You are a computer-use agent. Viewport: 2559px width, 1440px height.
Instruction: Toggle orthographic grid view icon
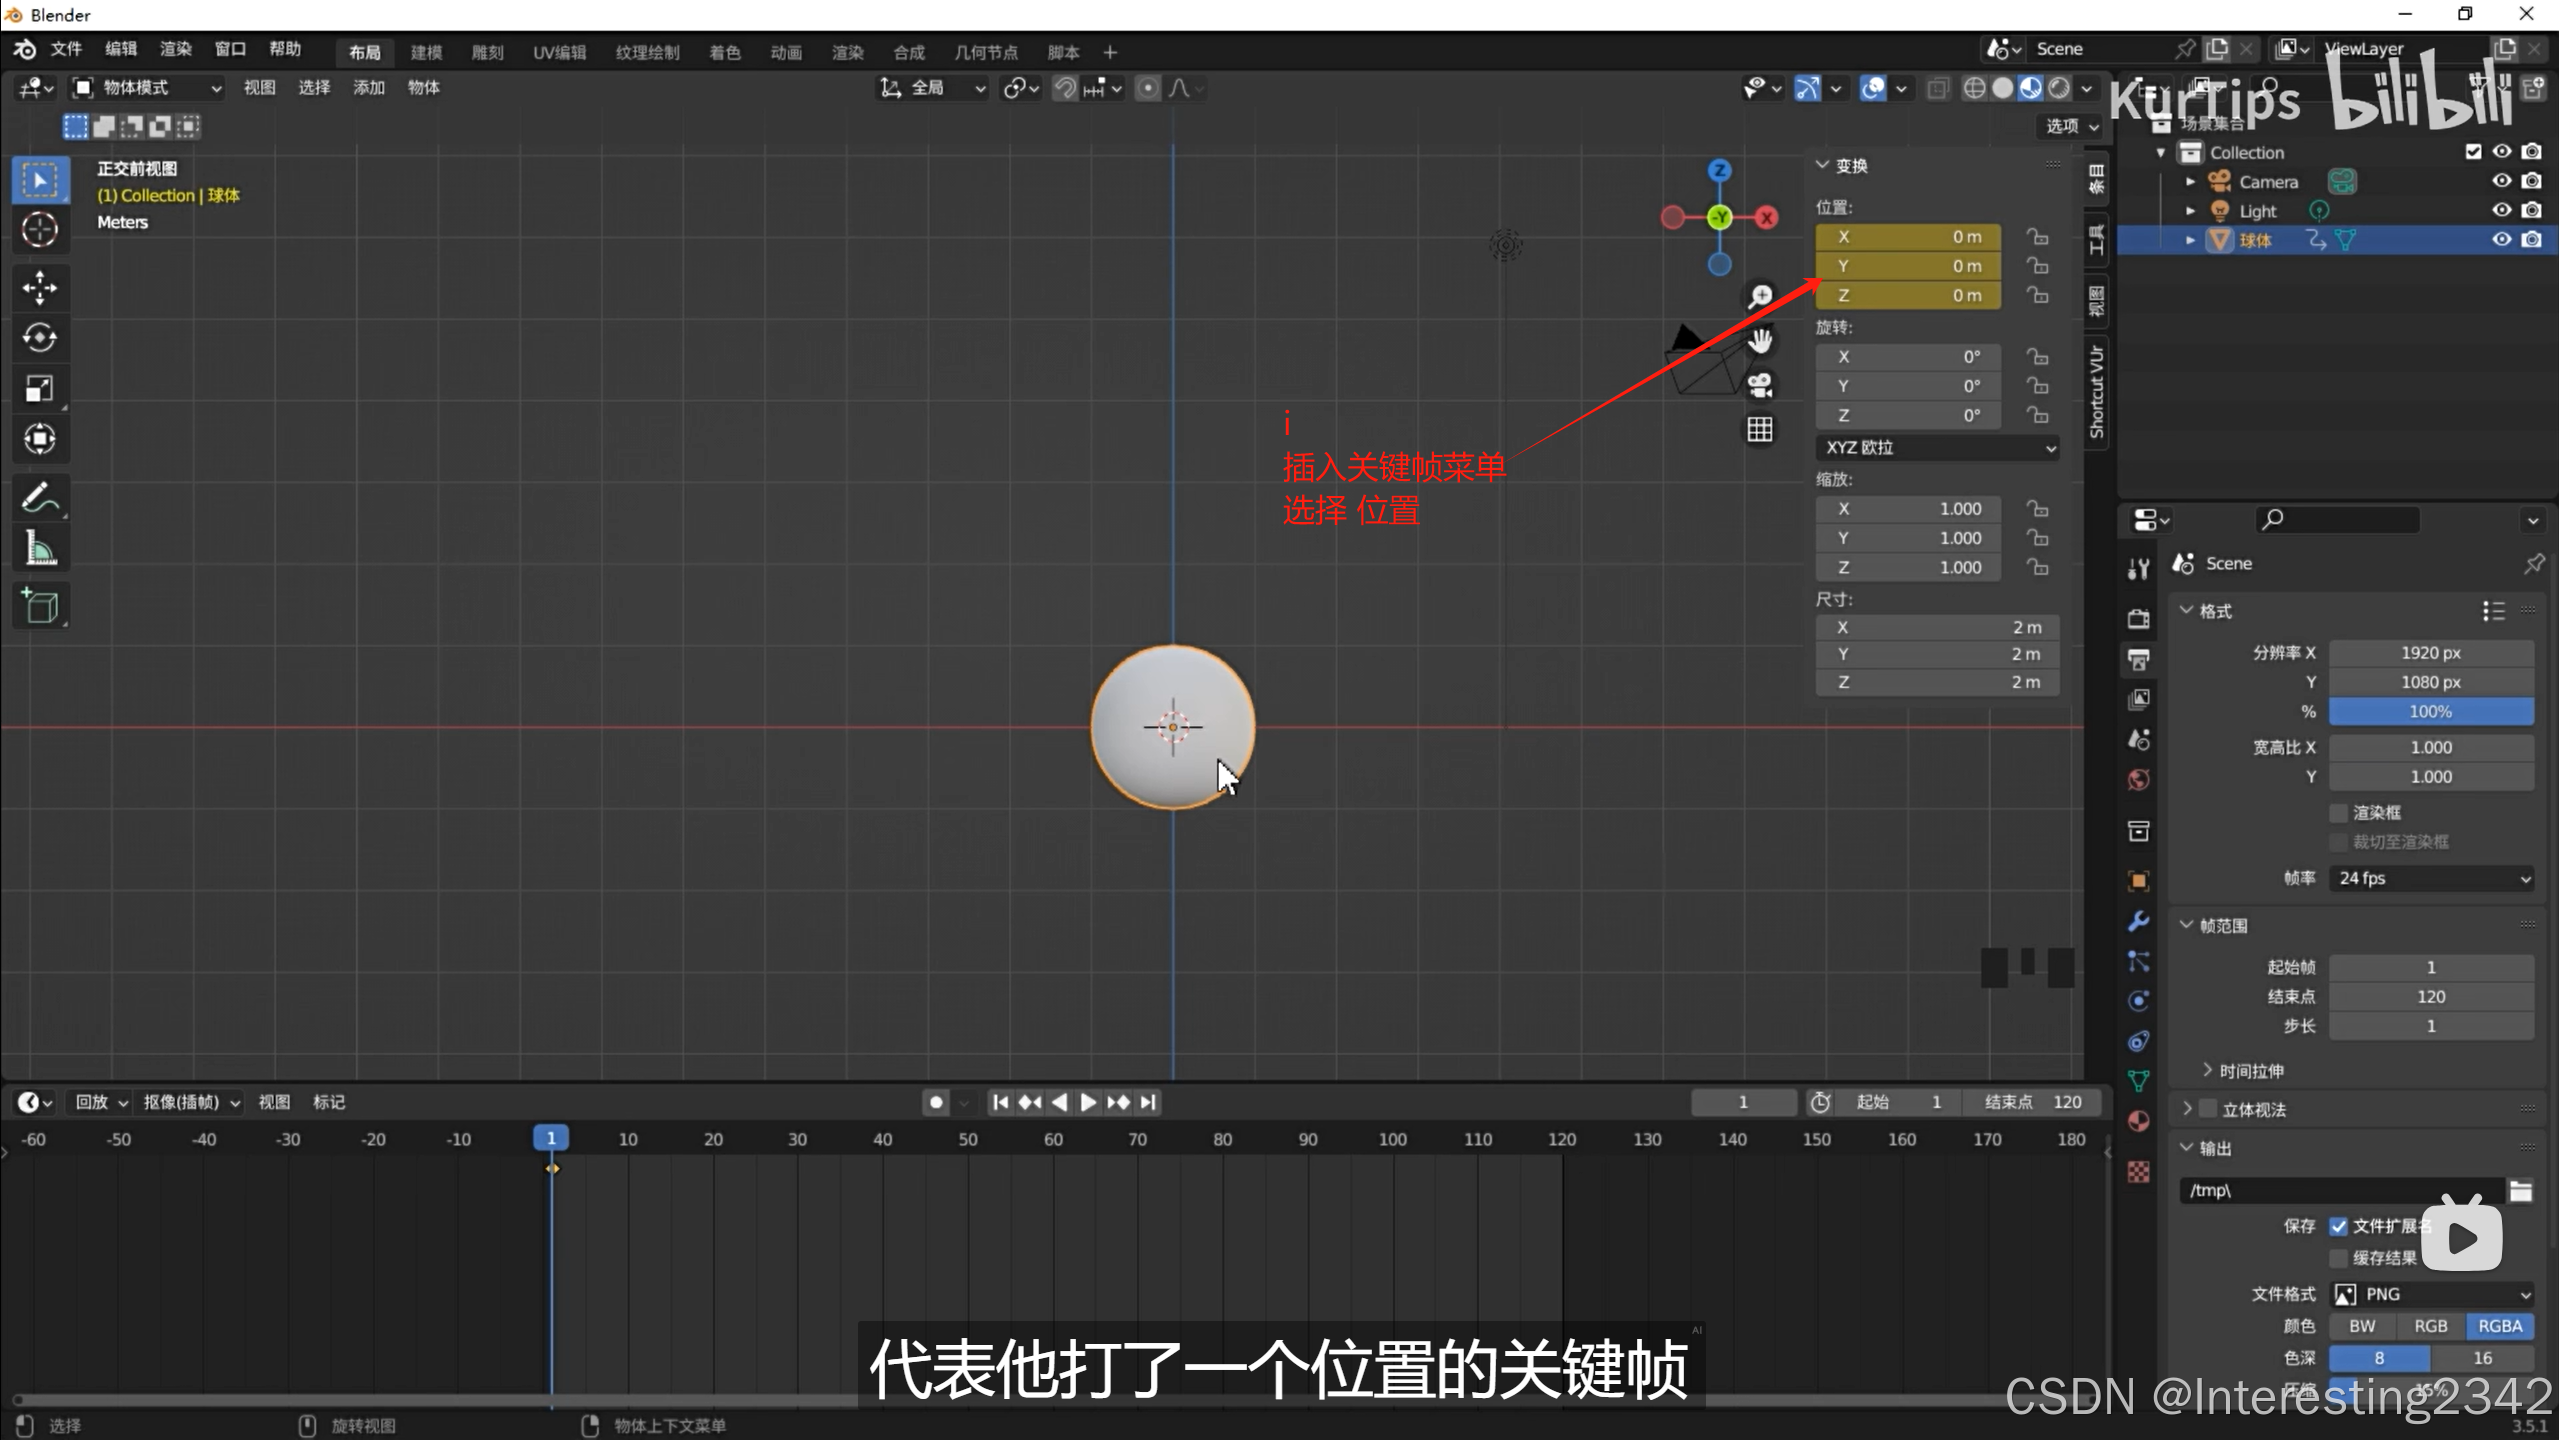coord(1760,430)
